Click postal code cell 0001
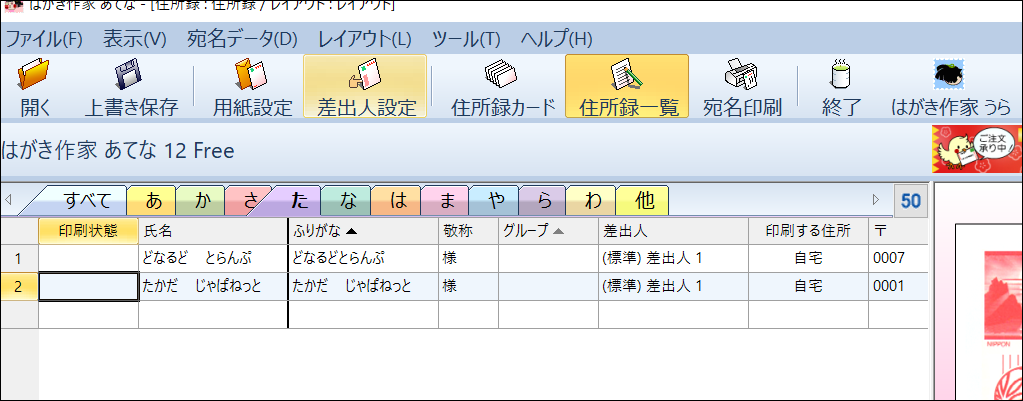The width and height of the screenshot is (1023, 401). [898, 286]
